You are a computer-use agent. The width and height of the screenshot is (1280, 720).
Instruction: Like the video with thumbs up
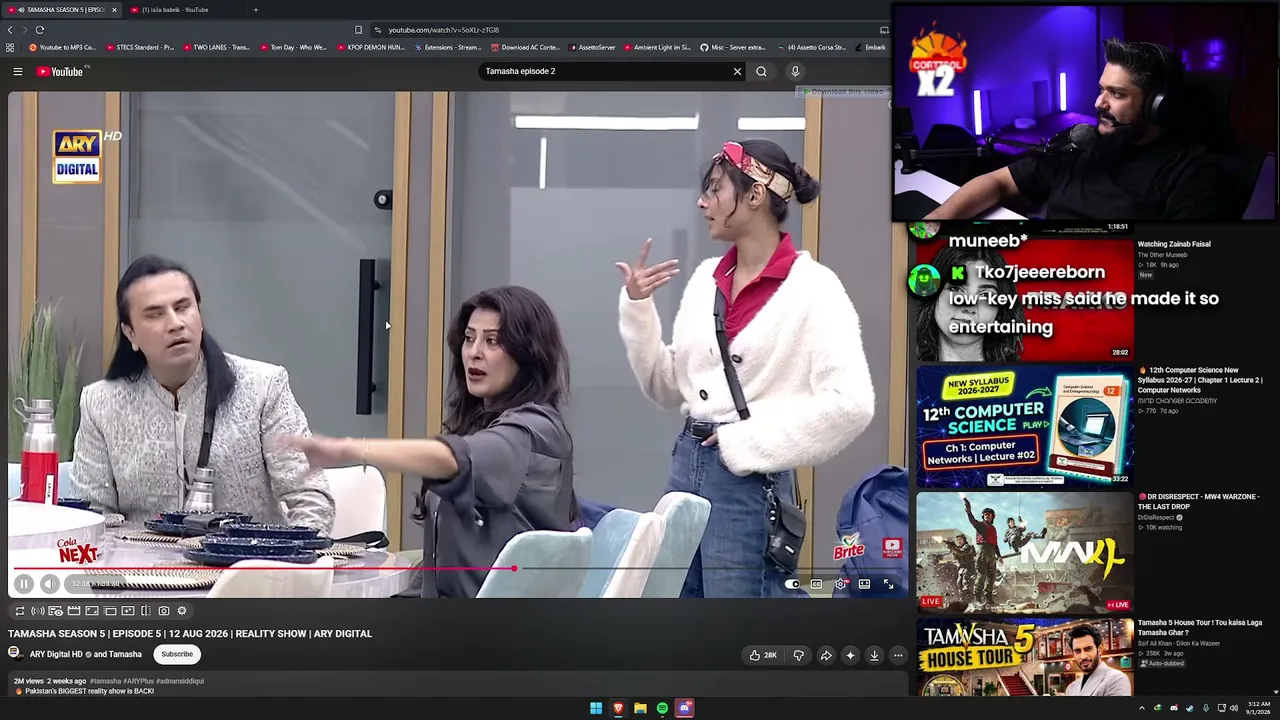(x=763, y=656)
